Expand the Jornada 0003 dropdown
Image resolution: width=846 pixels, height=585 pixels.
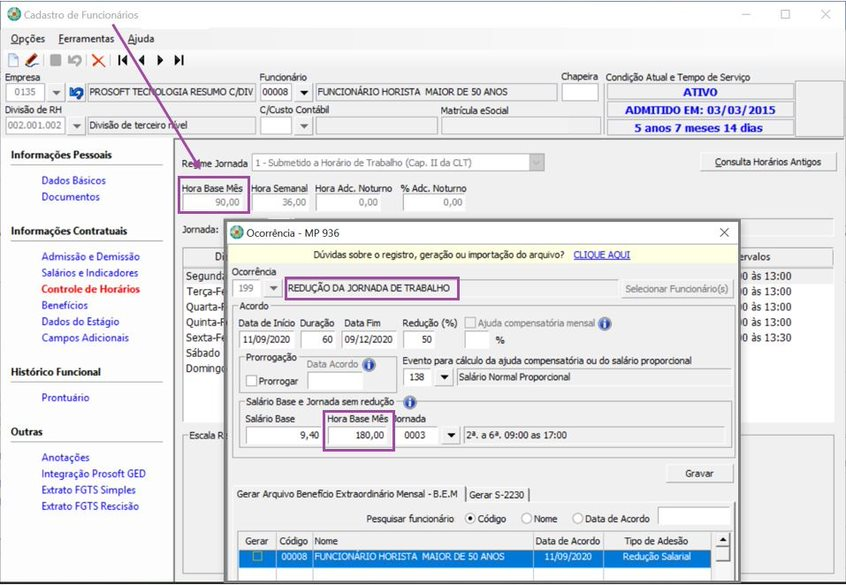click(x=449, y=436)
